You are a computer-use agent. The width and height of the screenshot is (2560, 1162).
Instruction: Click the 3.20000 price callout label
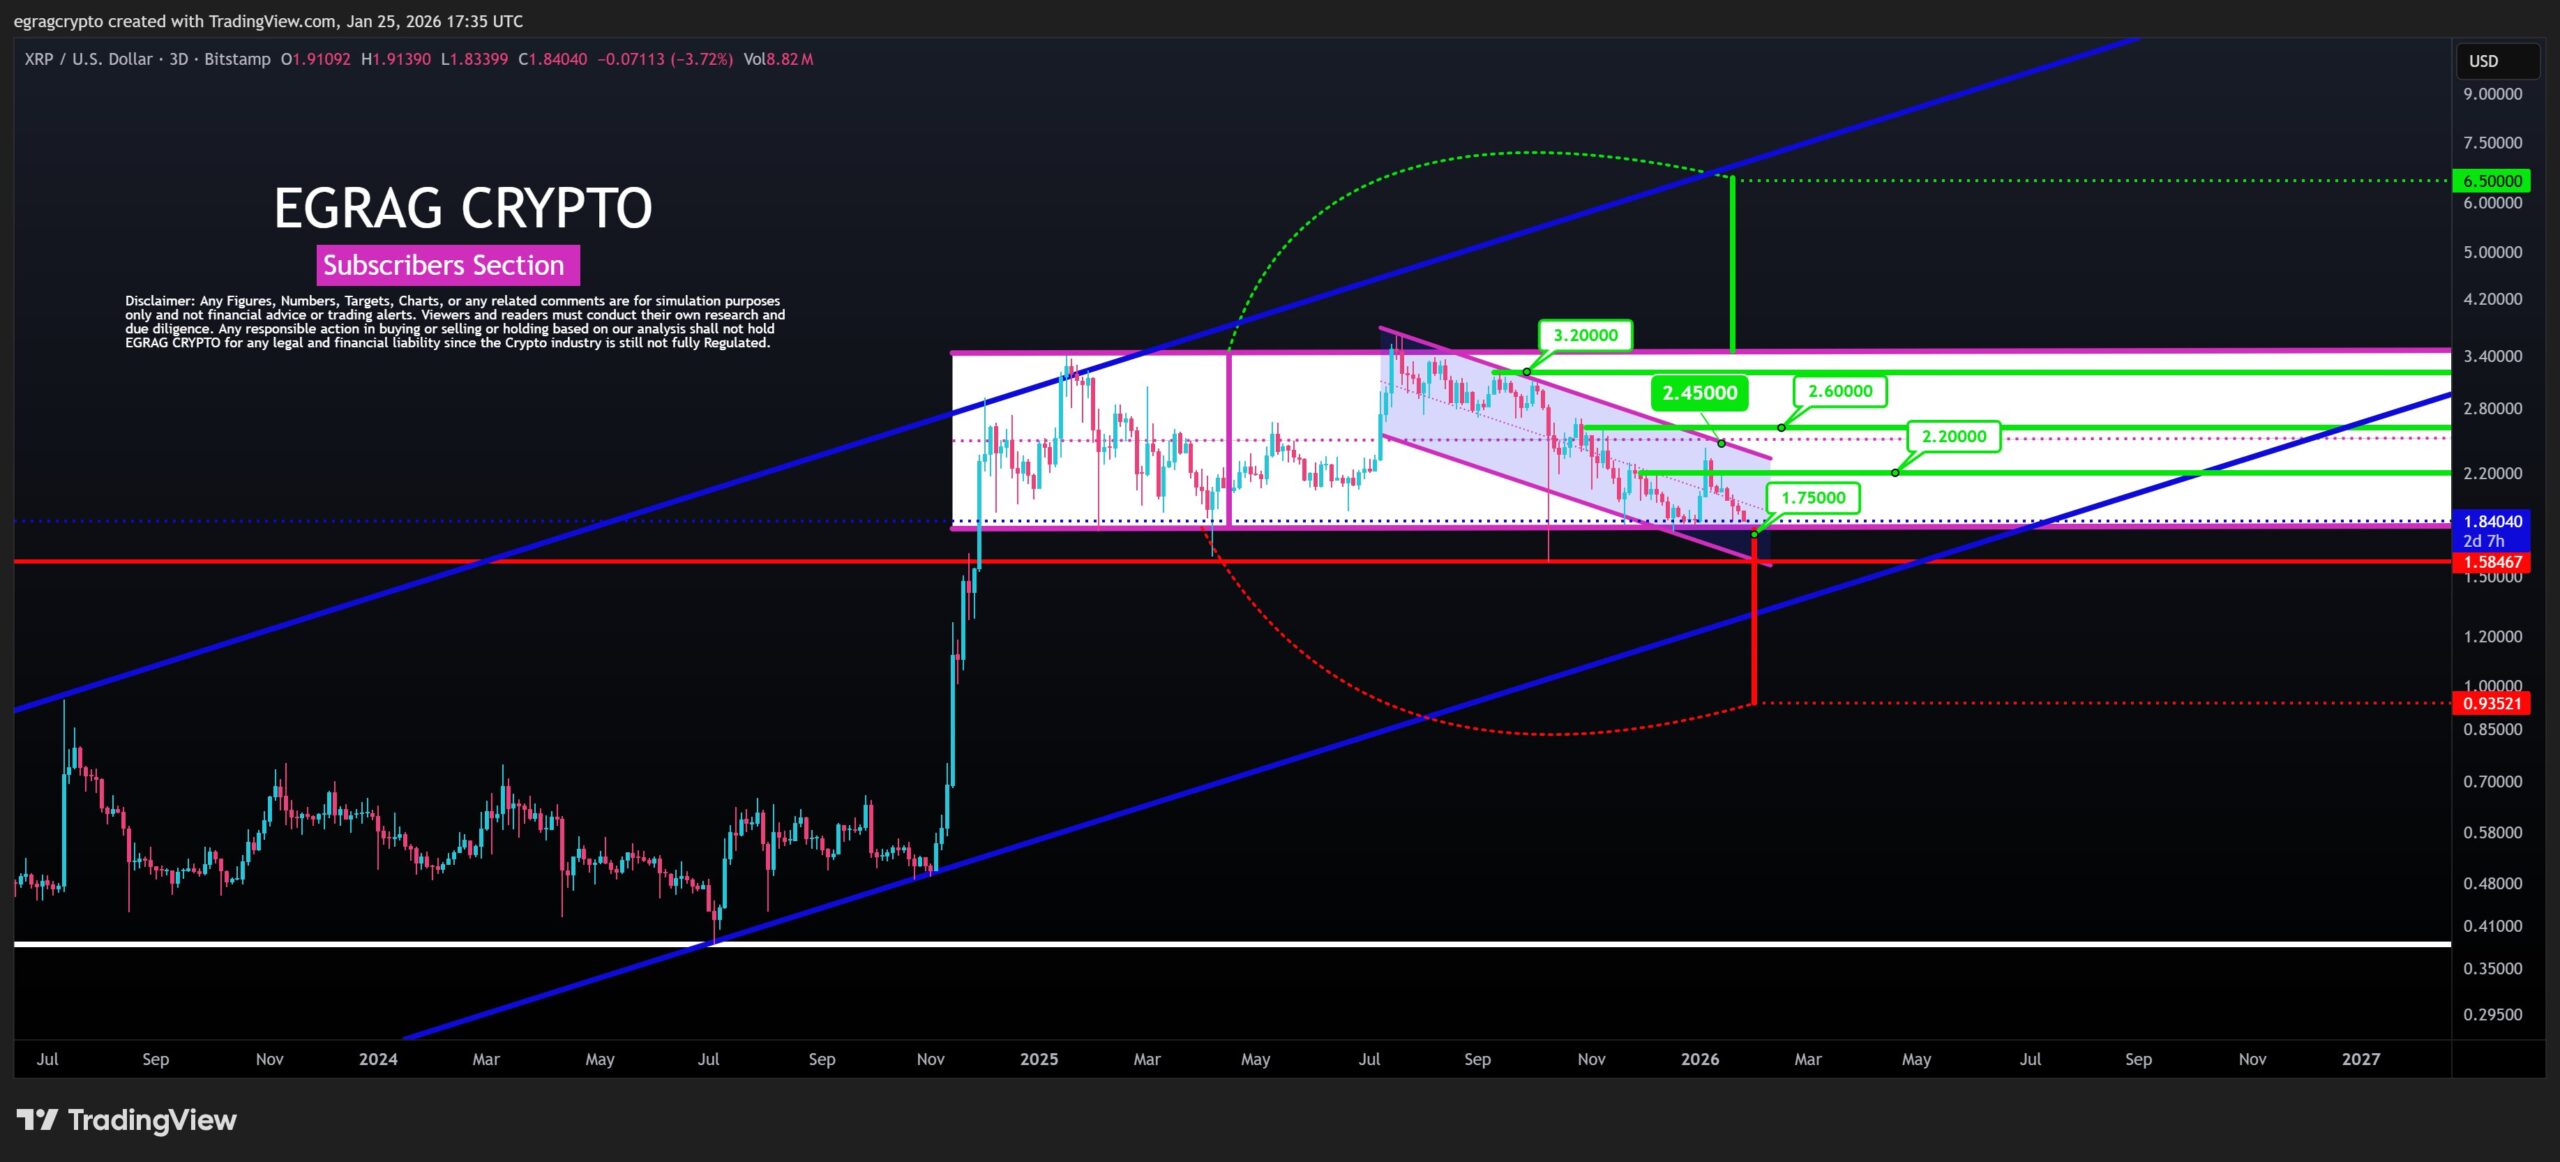(1585, 335)
